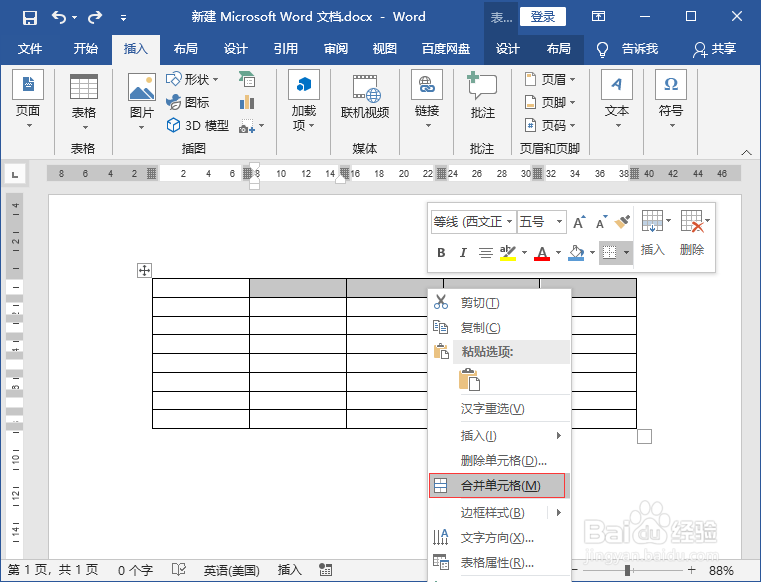
Task: Click the SmartArt icon
Action: (x=247, y=79)
